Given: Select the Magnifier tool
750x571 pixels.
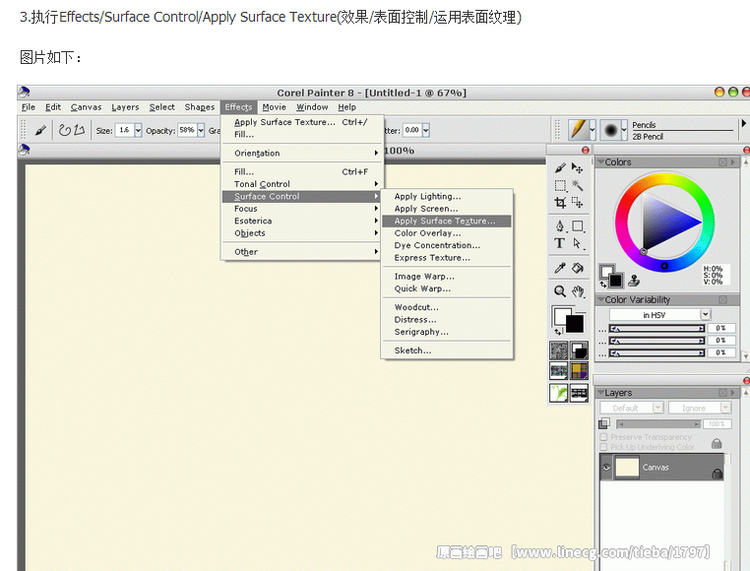Looking at the screenshot, I should click(560, 291).
